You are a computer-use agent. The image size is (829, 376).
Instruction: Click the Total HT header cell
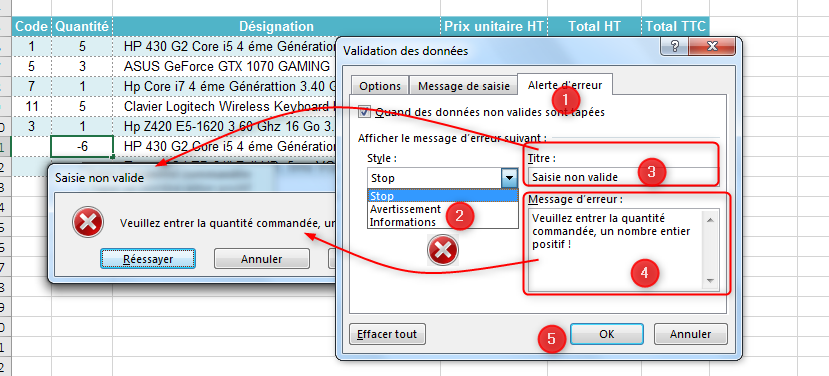coord(595,26)
